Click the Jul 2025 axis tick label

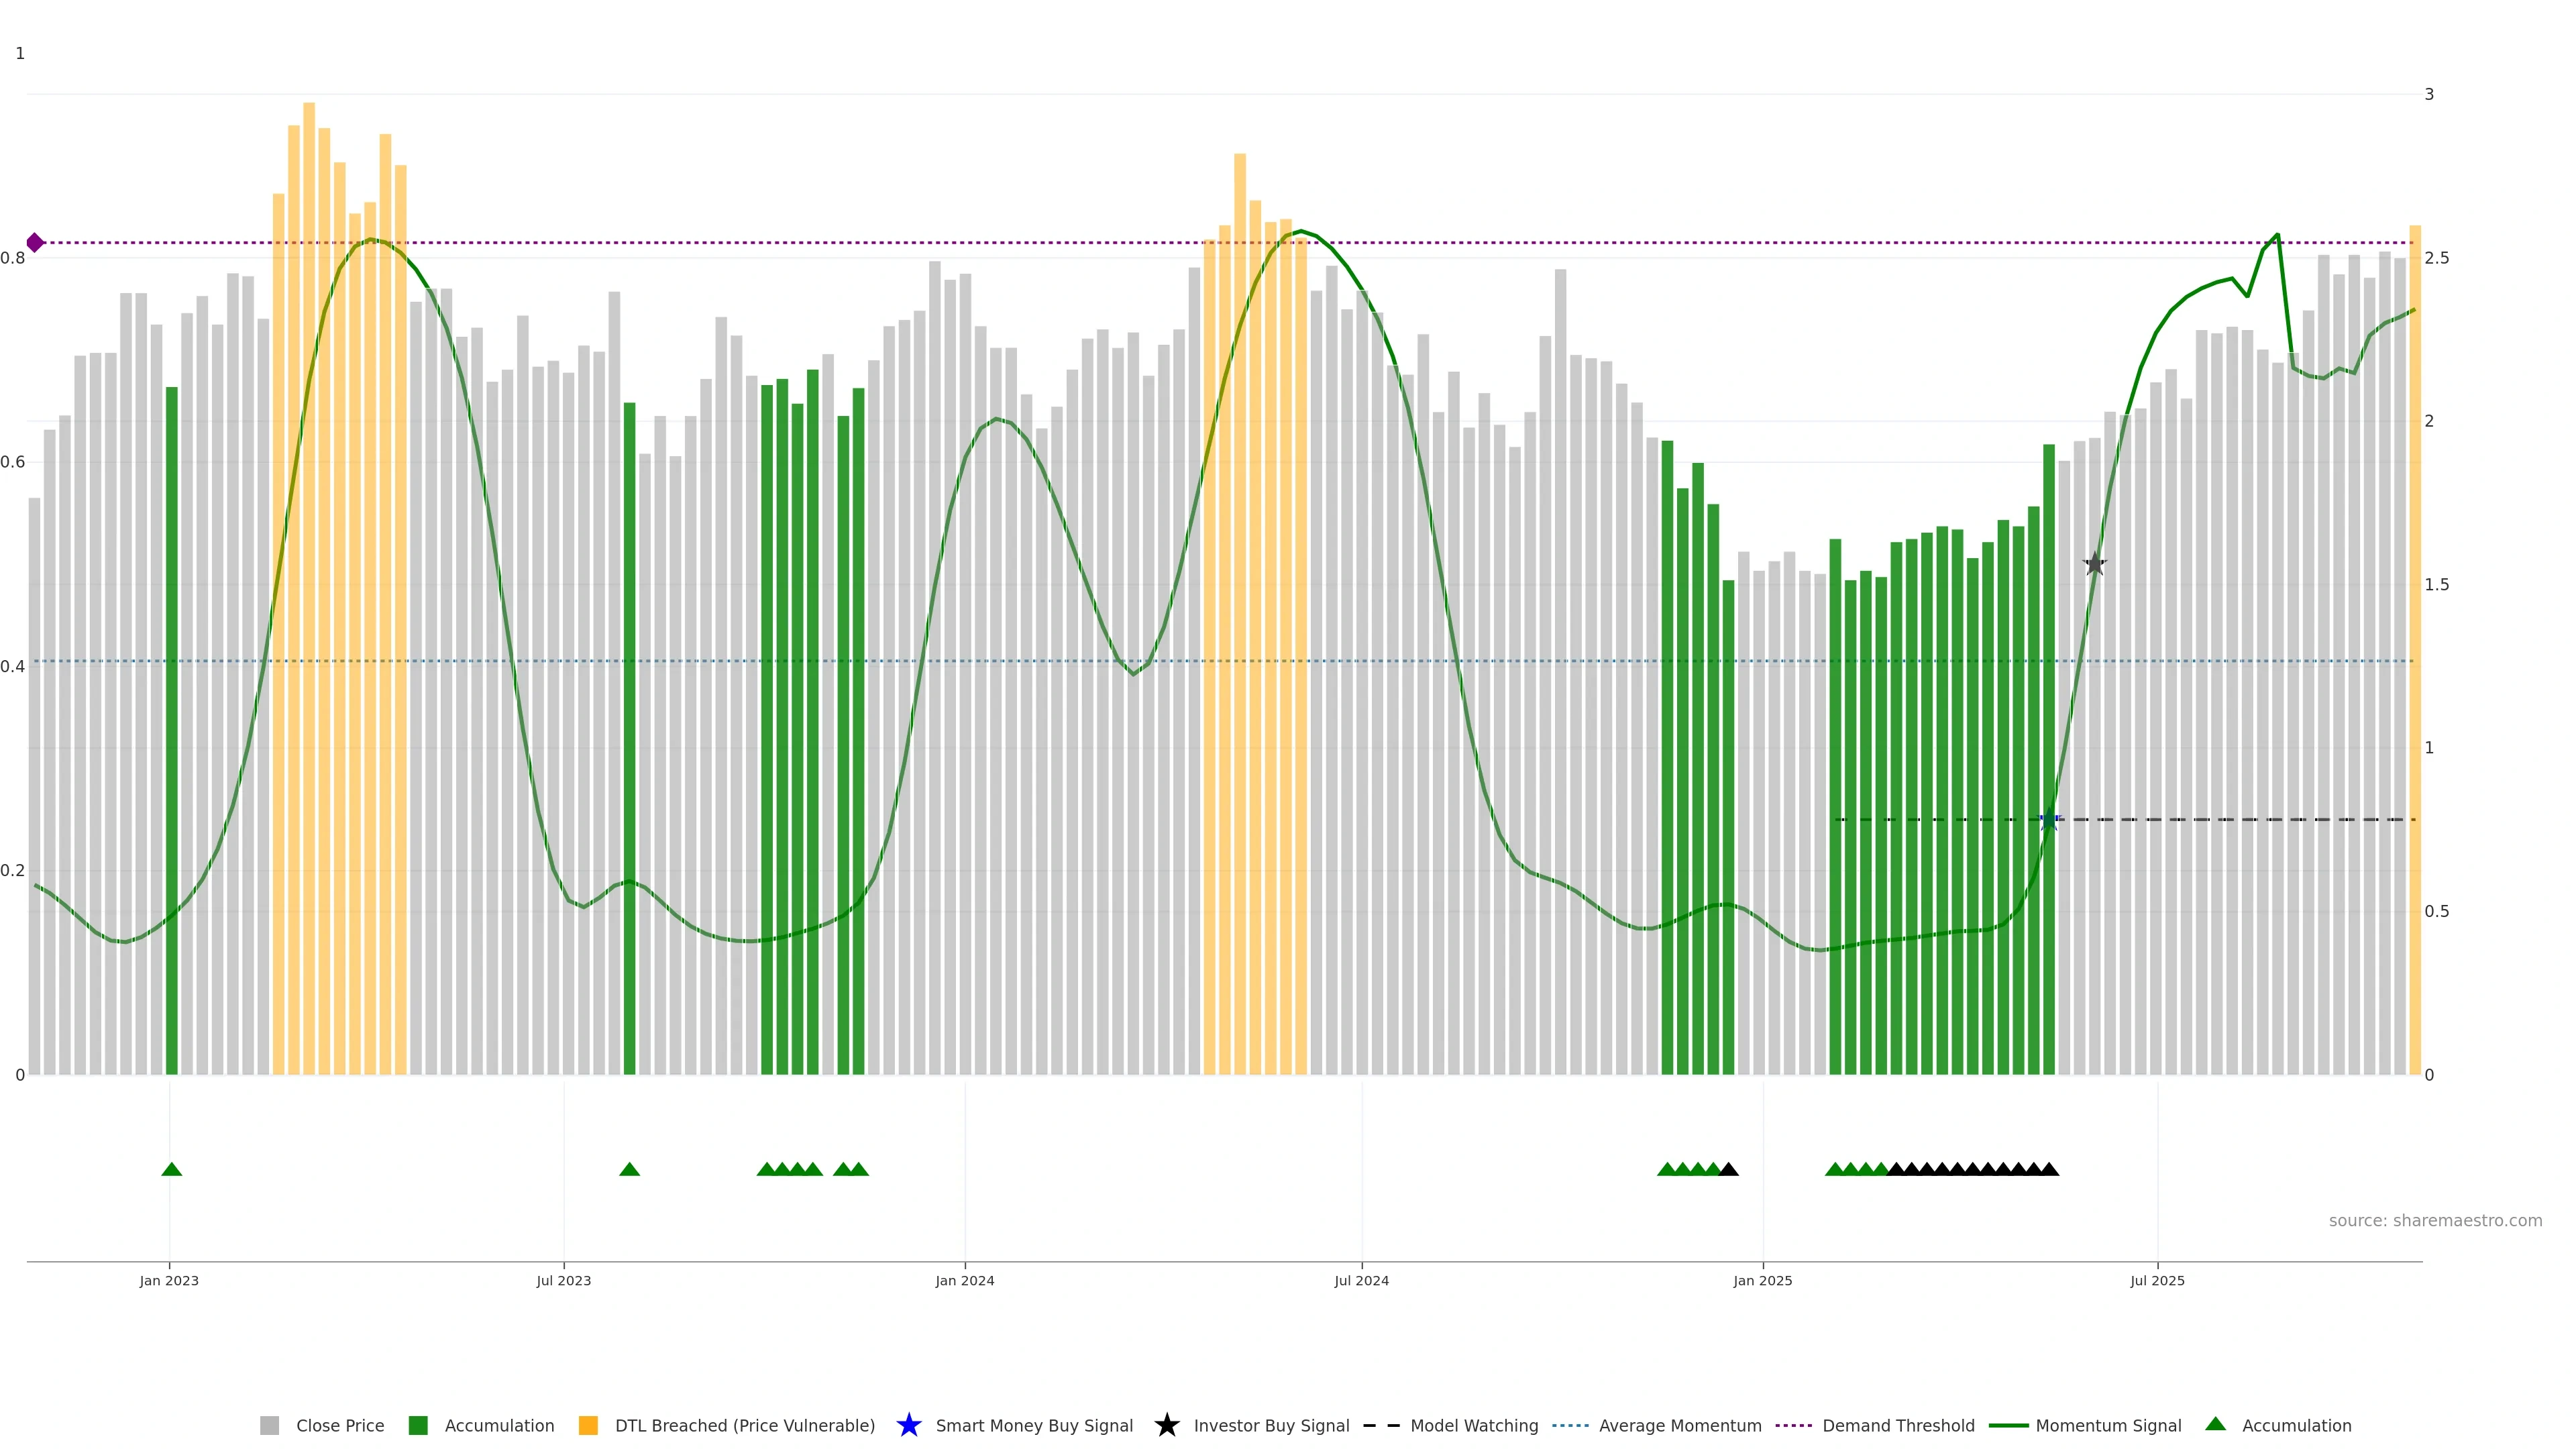pos(2157,1281)
